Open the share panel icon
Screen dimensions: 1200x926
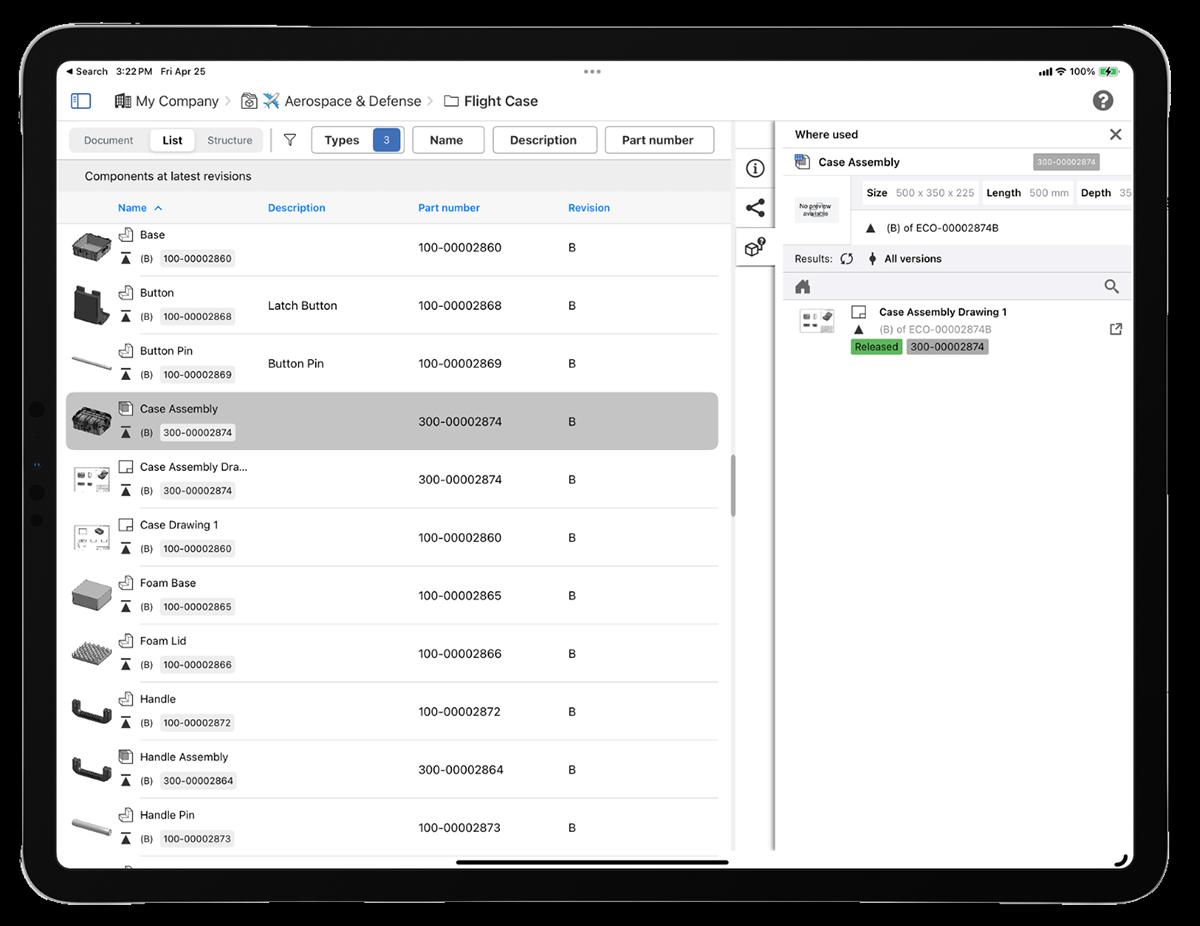click(755, 208)
